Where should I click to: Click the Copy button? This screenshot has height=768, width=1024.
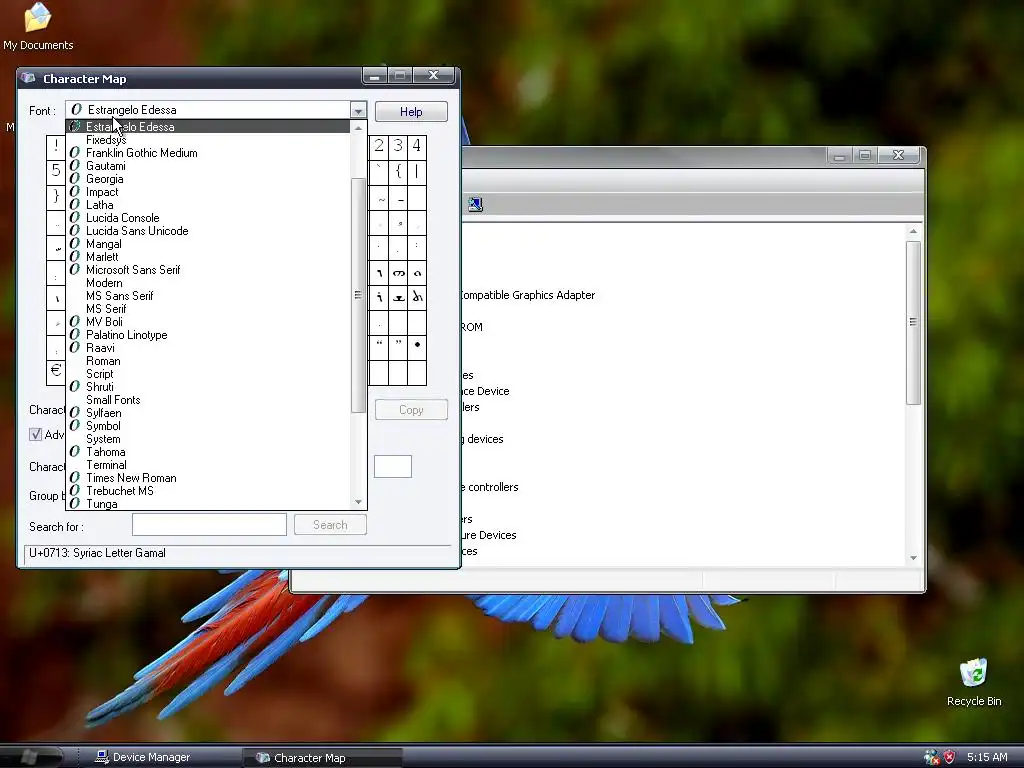coord(411,409)
